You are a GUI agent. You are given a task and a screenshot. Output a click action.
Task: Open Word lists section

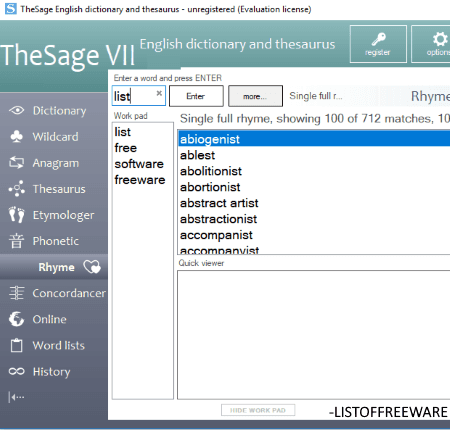pyautogui.click(x=59, y=346)
